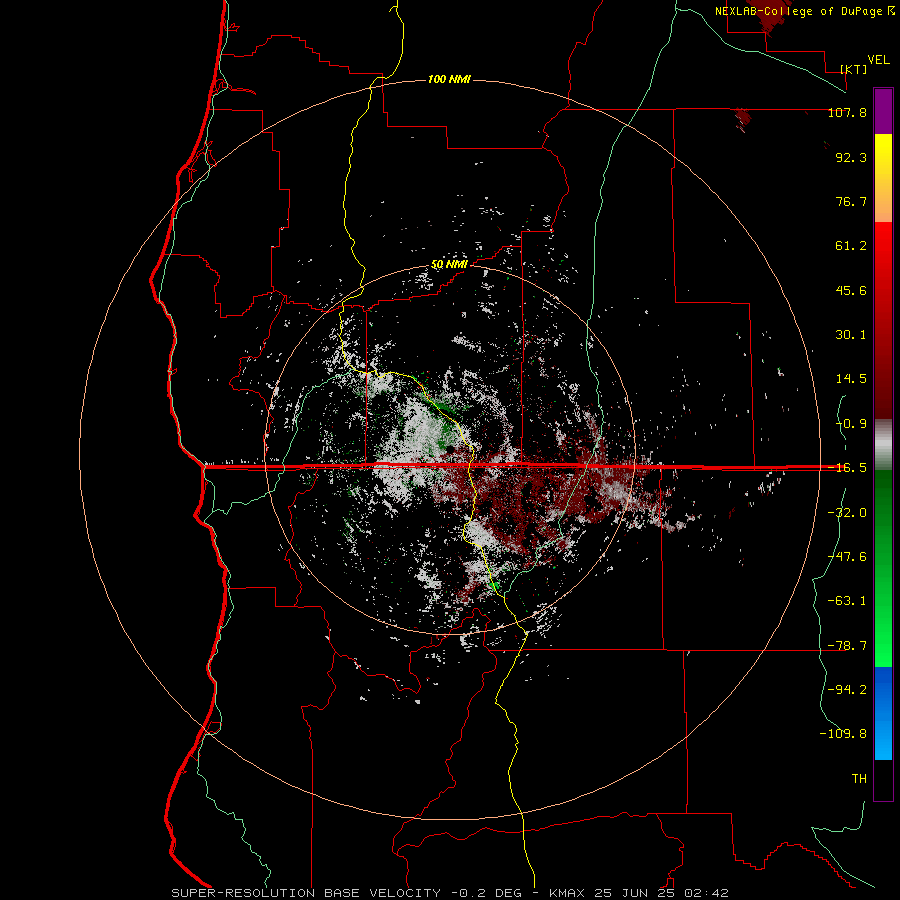900x900 pixels.
Task: Click the -78.7 velocity scale value
Action: [x=847, y=646]
